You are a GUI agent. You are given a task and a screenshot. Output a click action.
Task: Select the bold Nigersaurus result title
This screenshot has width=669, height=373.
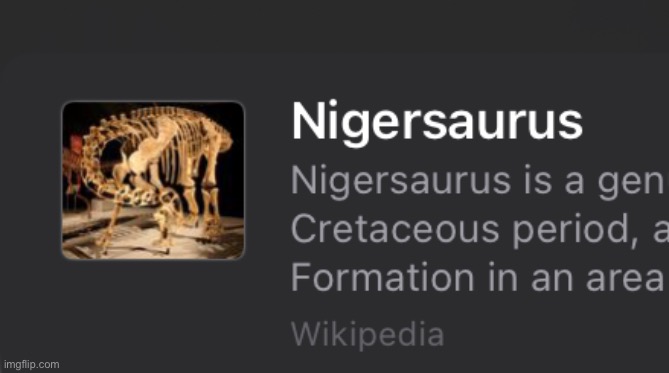[437, 122]
